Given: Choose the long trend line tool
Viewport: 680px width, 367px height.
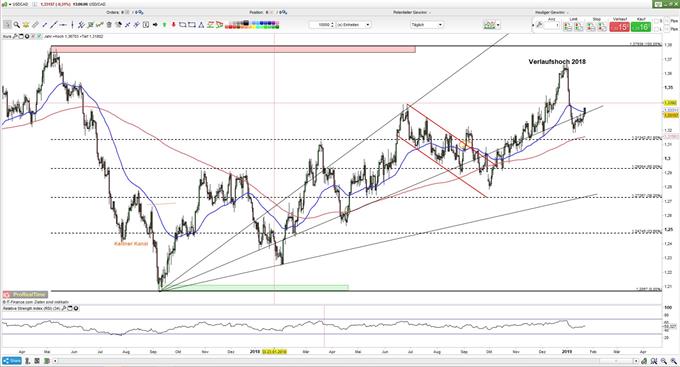Looking at the screenshot, I should click(x=53, y=25).
